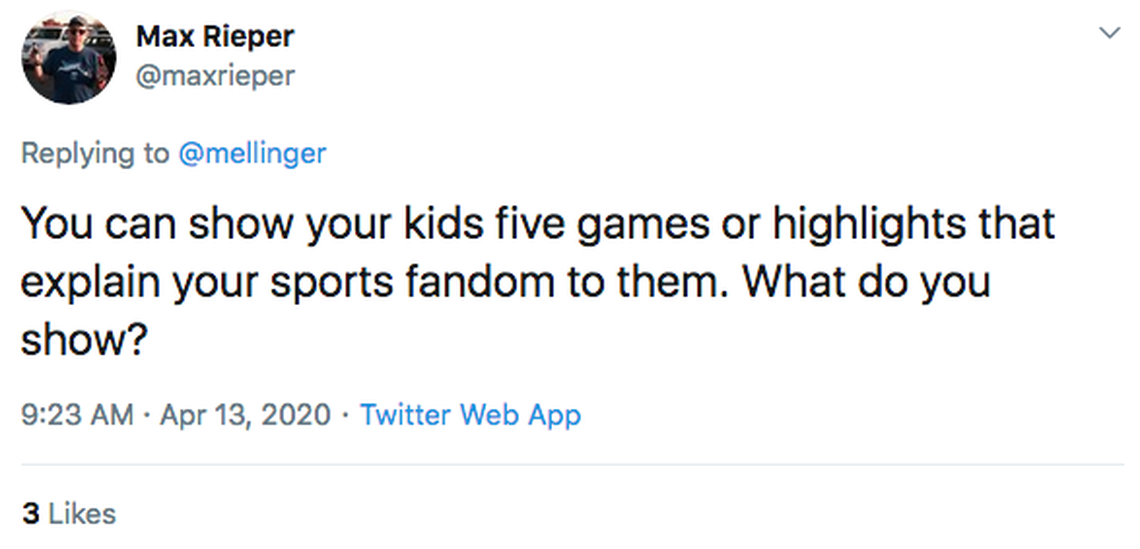Click the like count number 3

click(x=31, y=514)
